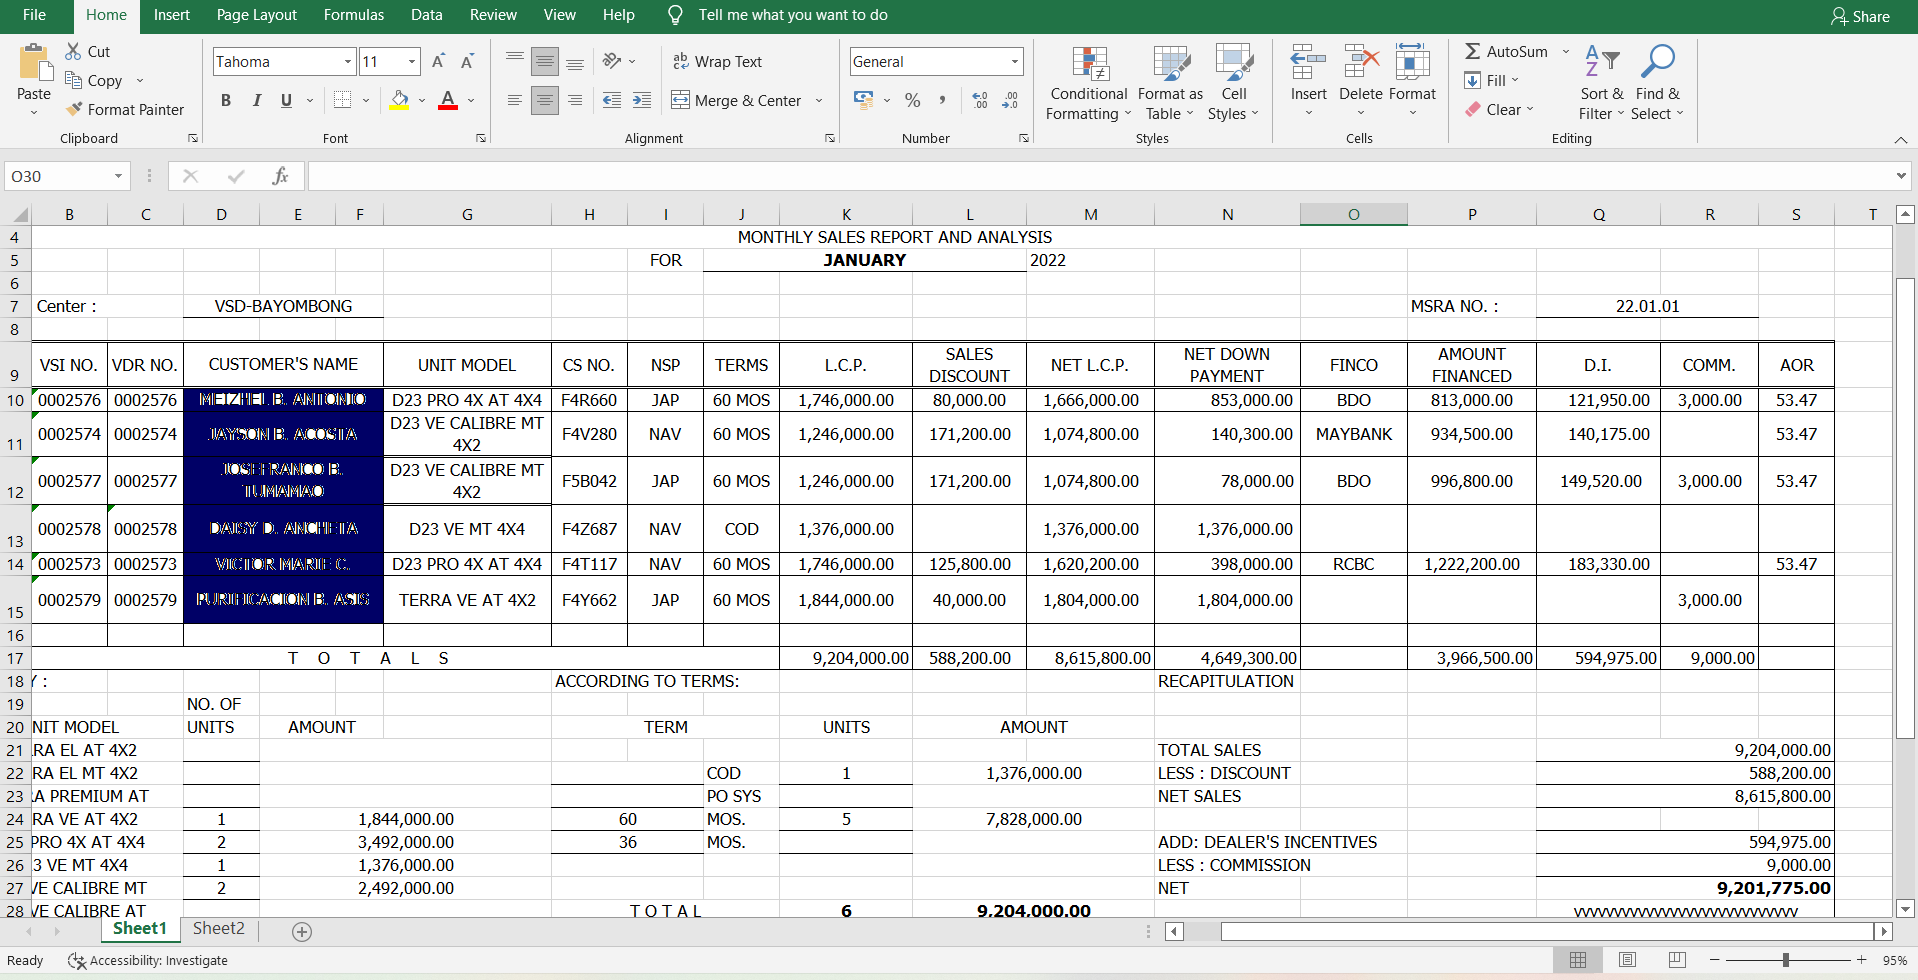Expand the formula bar
Screen dimensions: 1918x980
point(1901,176)
